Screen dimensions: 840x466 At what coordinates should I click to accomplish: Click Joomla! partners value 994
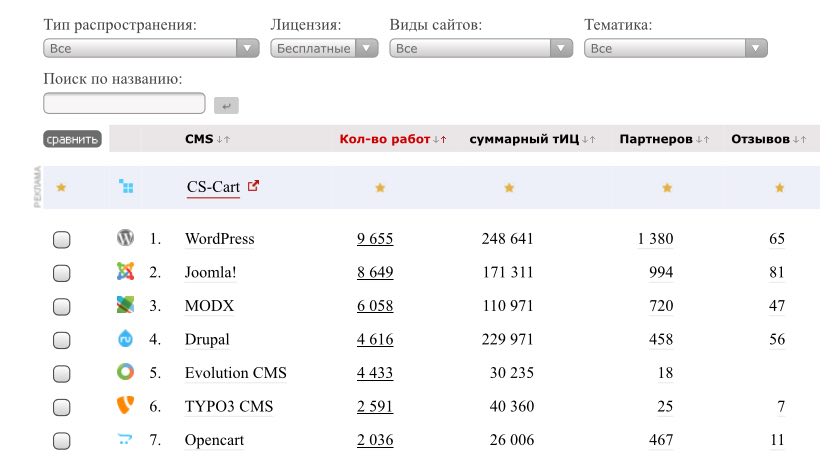pos(661,273)
